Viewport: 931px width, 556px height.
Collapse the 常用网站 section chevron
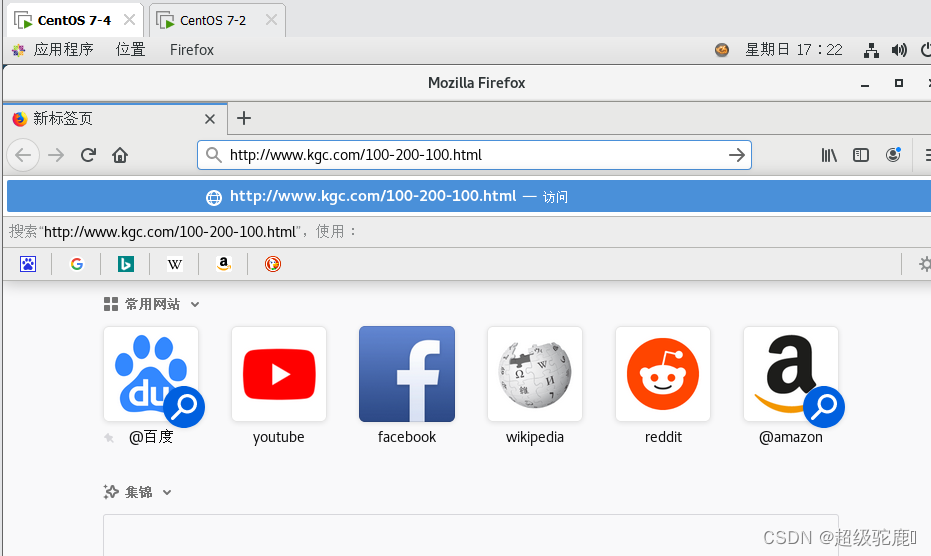coord(195,305)
